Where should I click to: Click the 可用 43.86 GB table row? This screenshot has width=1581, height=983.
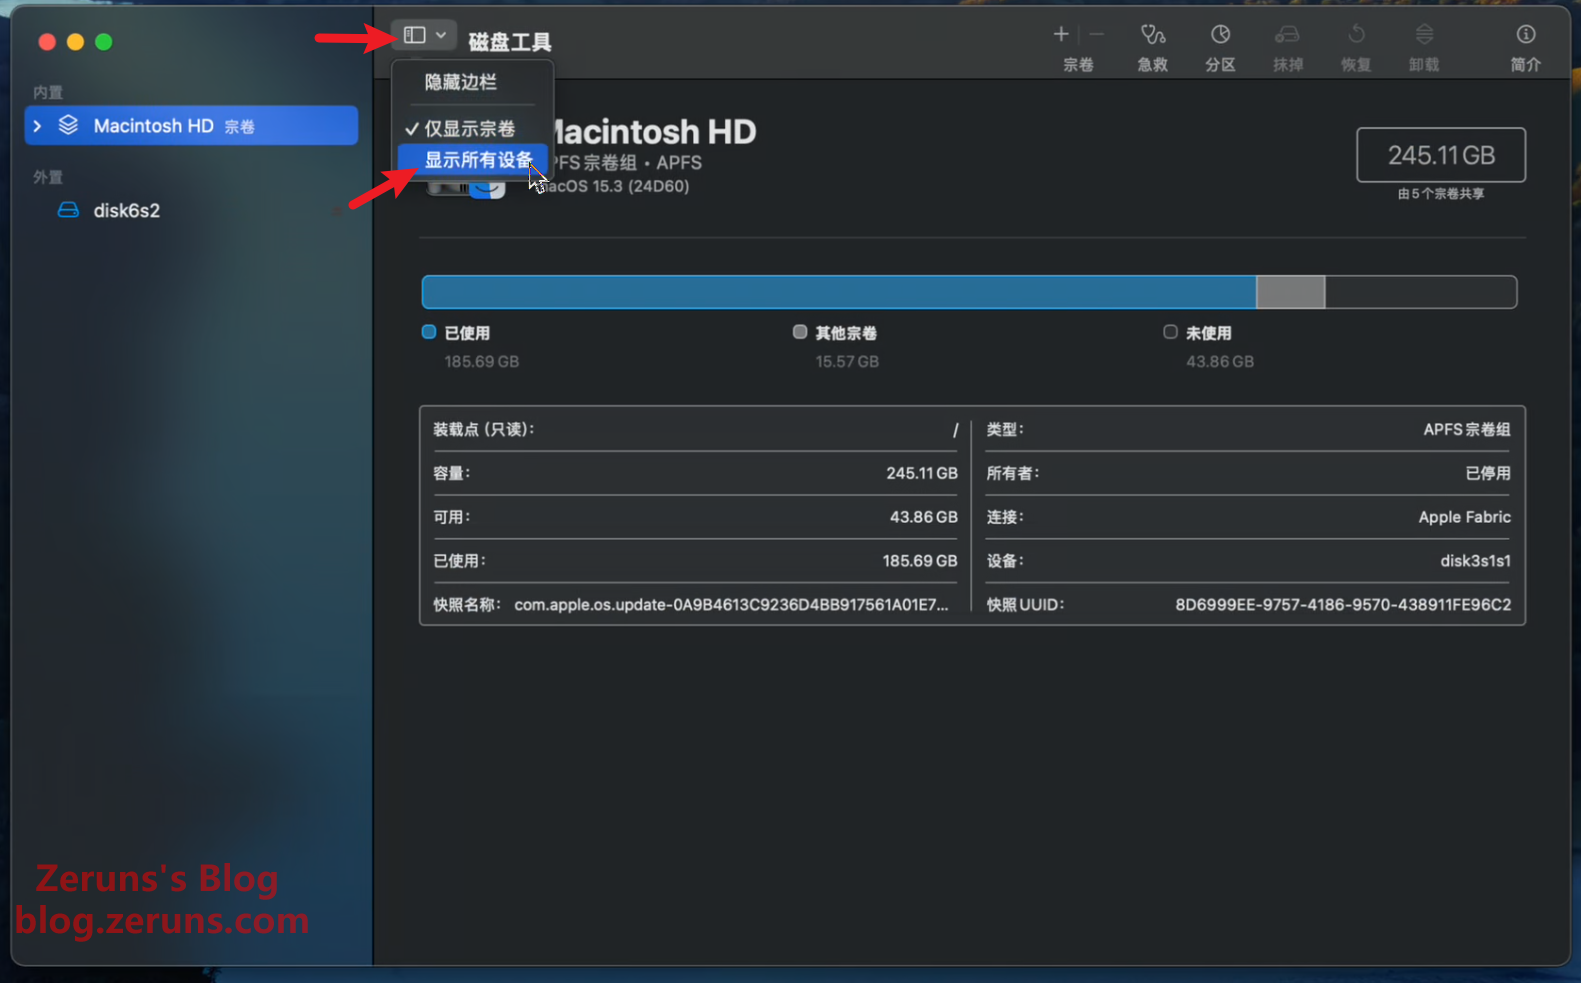coord(695,517)
